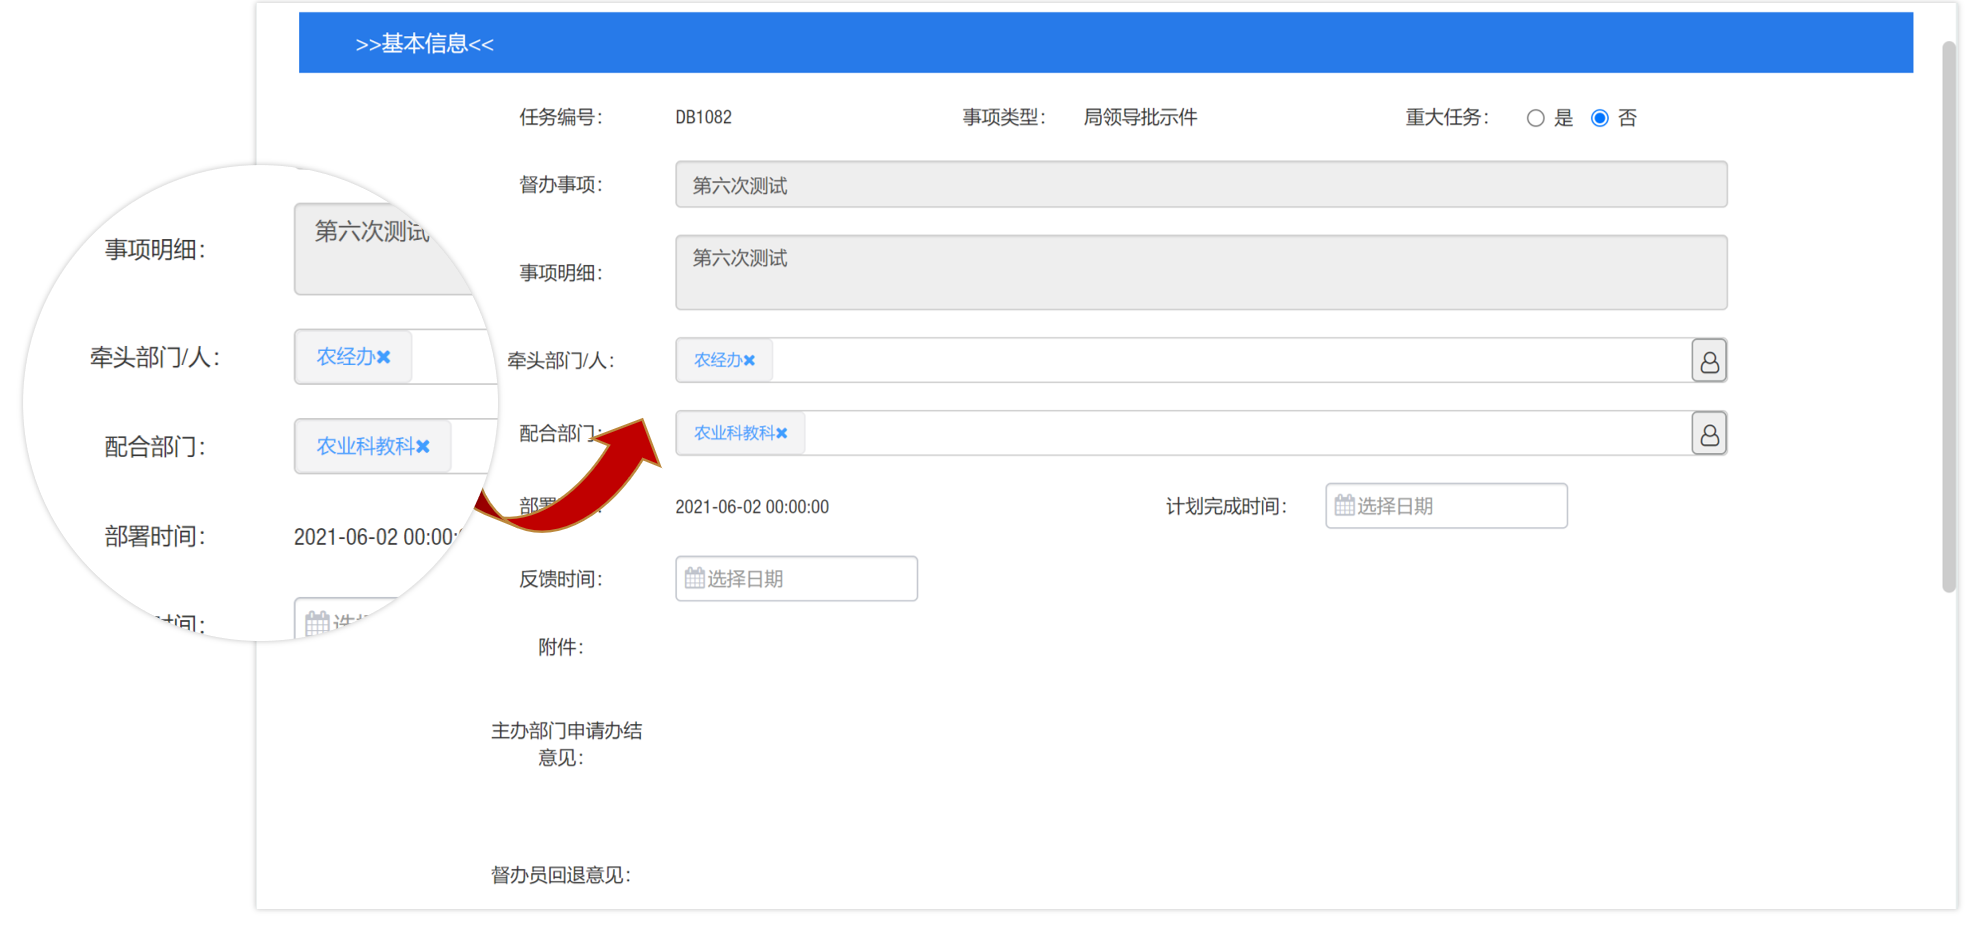The image size is (1982, 926).
Task: Open the 计划完成时间 date picker dropdown
Action: click(1446, 506)
